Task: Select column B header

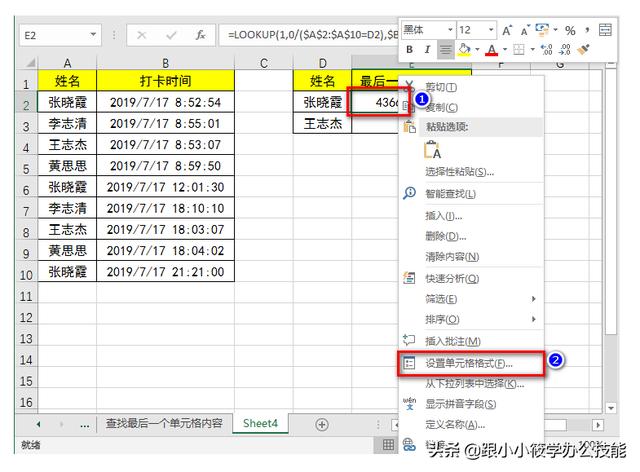Action: point(165,63)
